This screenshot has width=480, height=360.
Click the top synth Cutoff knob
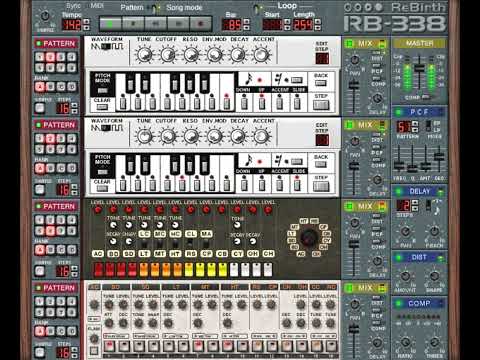(x=168, y=54)
